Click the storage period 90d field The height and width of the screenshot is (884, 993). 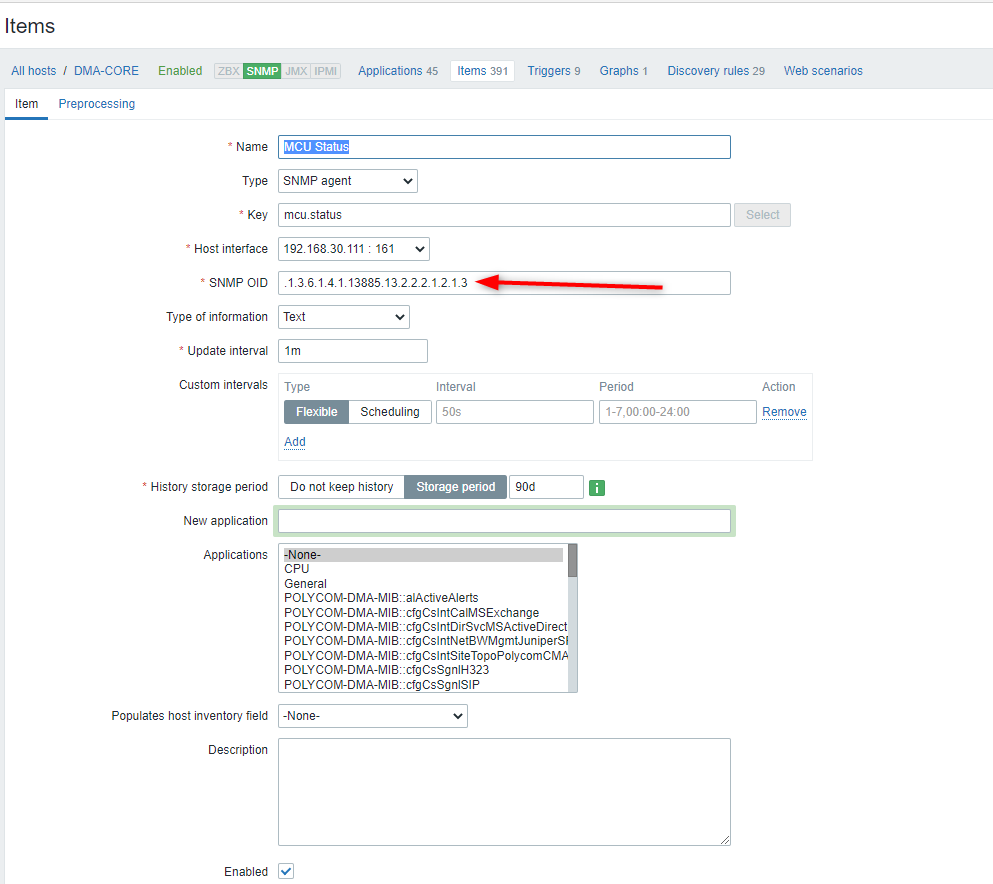click(x=546, y=487)
